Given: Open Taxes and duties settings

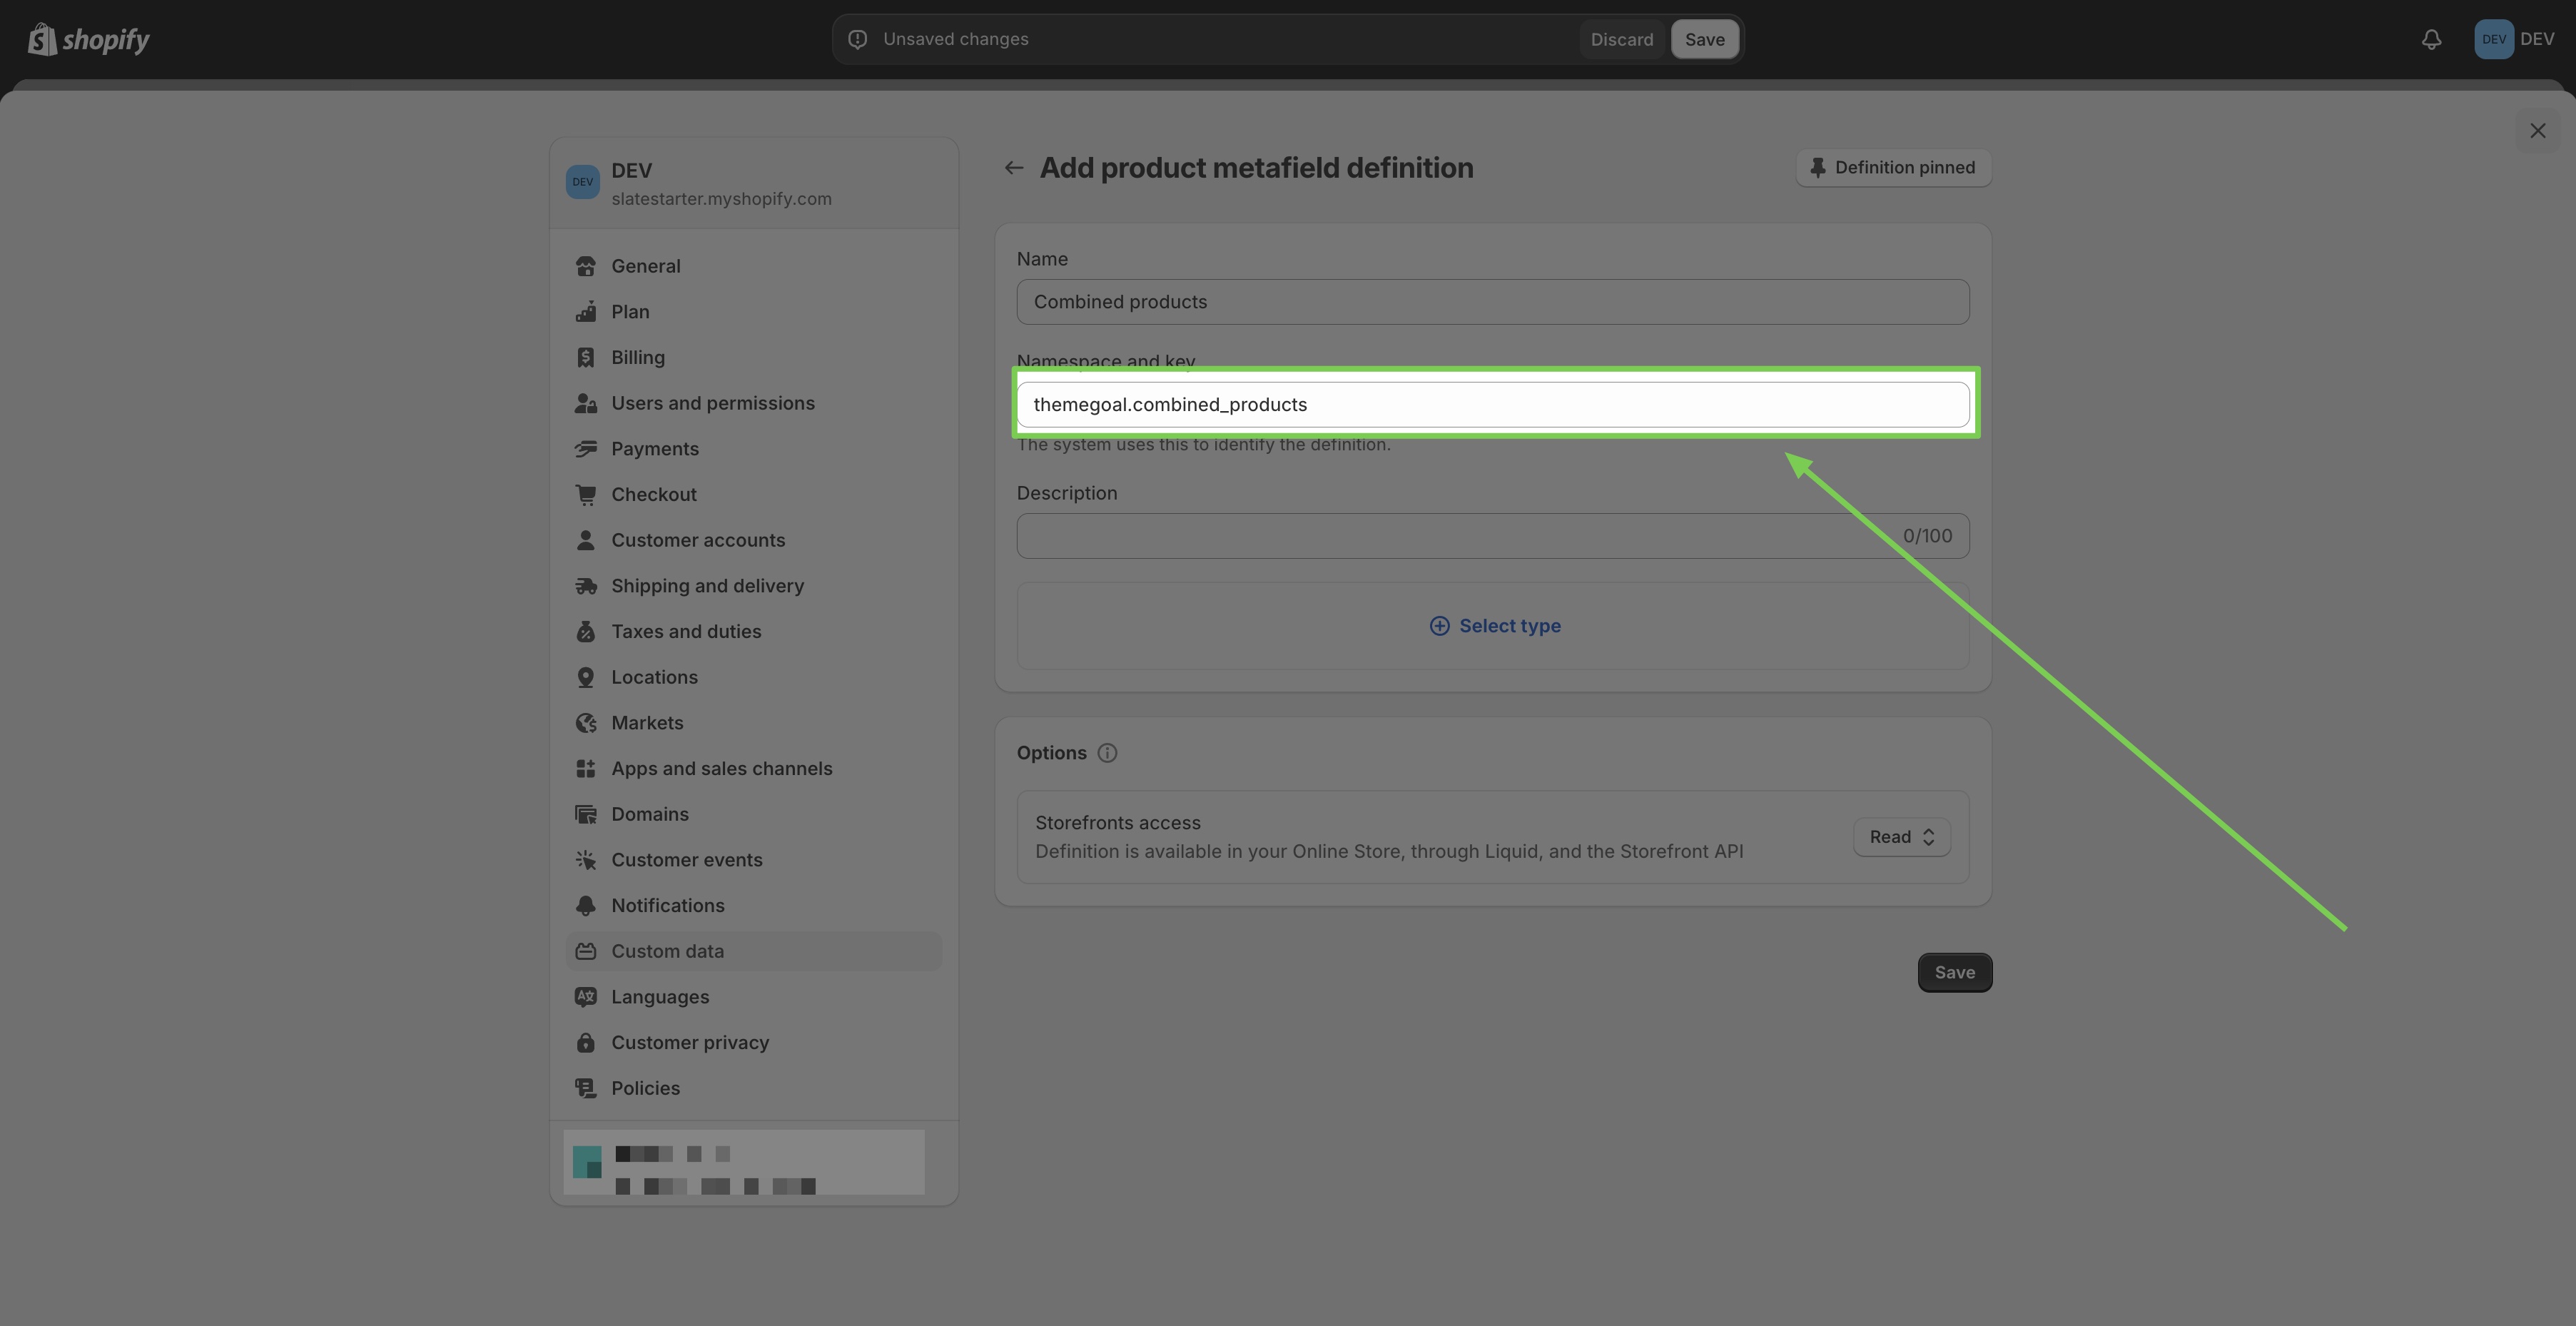Looking at the screenshot, I should (x=754, y=632).
